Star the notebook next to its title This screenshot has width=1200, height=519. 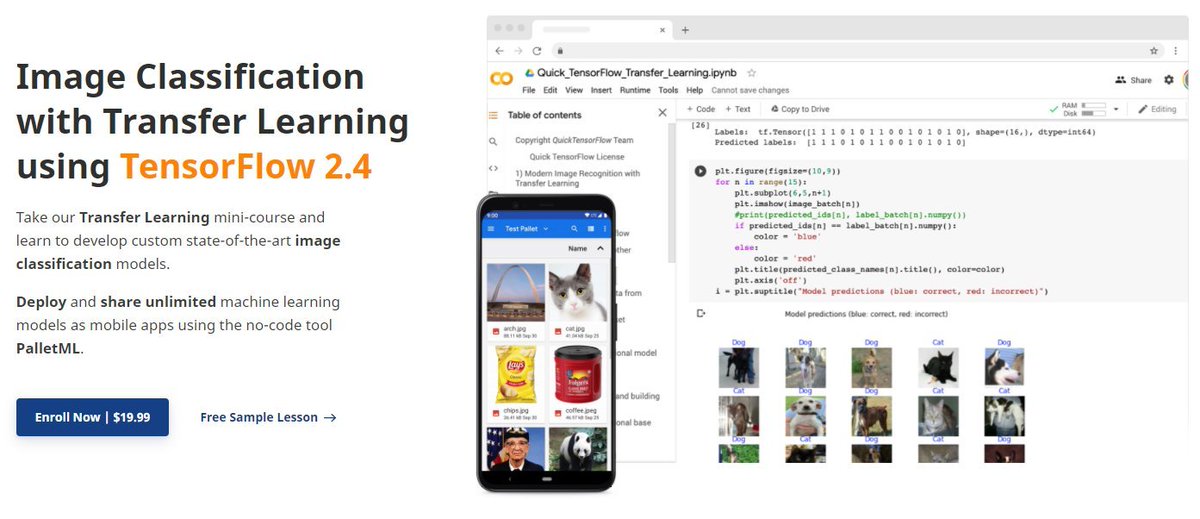tap(752, 73)
